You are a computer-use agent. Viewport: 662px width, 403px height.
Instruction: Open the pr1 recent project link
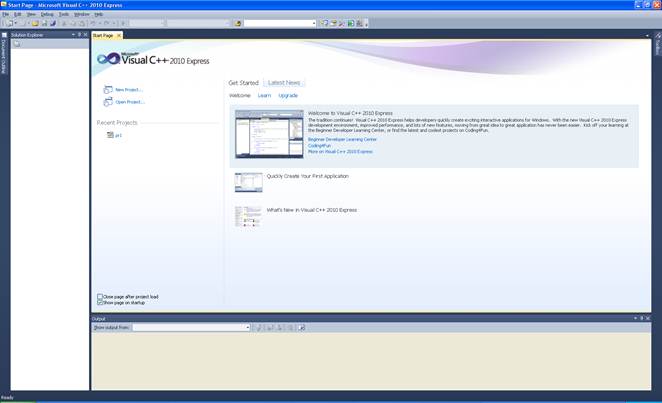[x=118, y=135]
